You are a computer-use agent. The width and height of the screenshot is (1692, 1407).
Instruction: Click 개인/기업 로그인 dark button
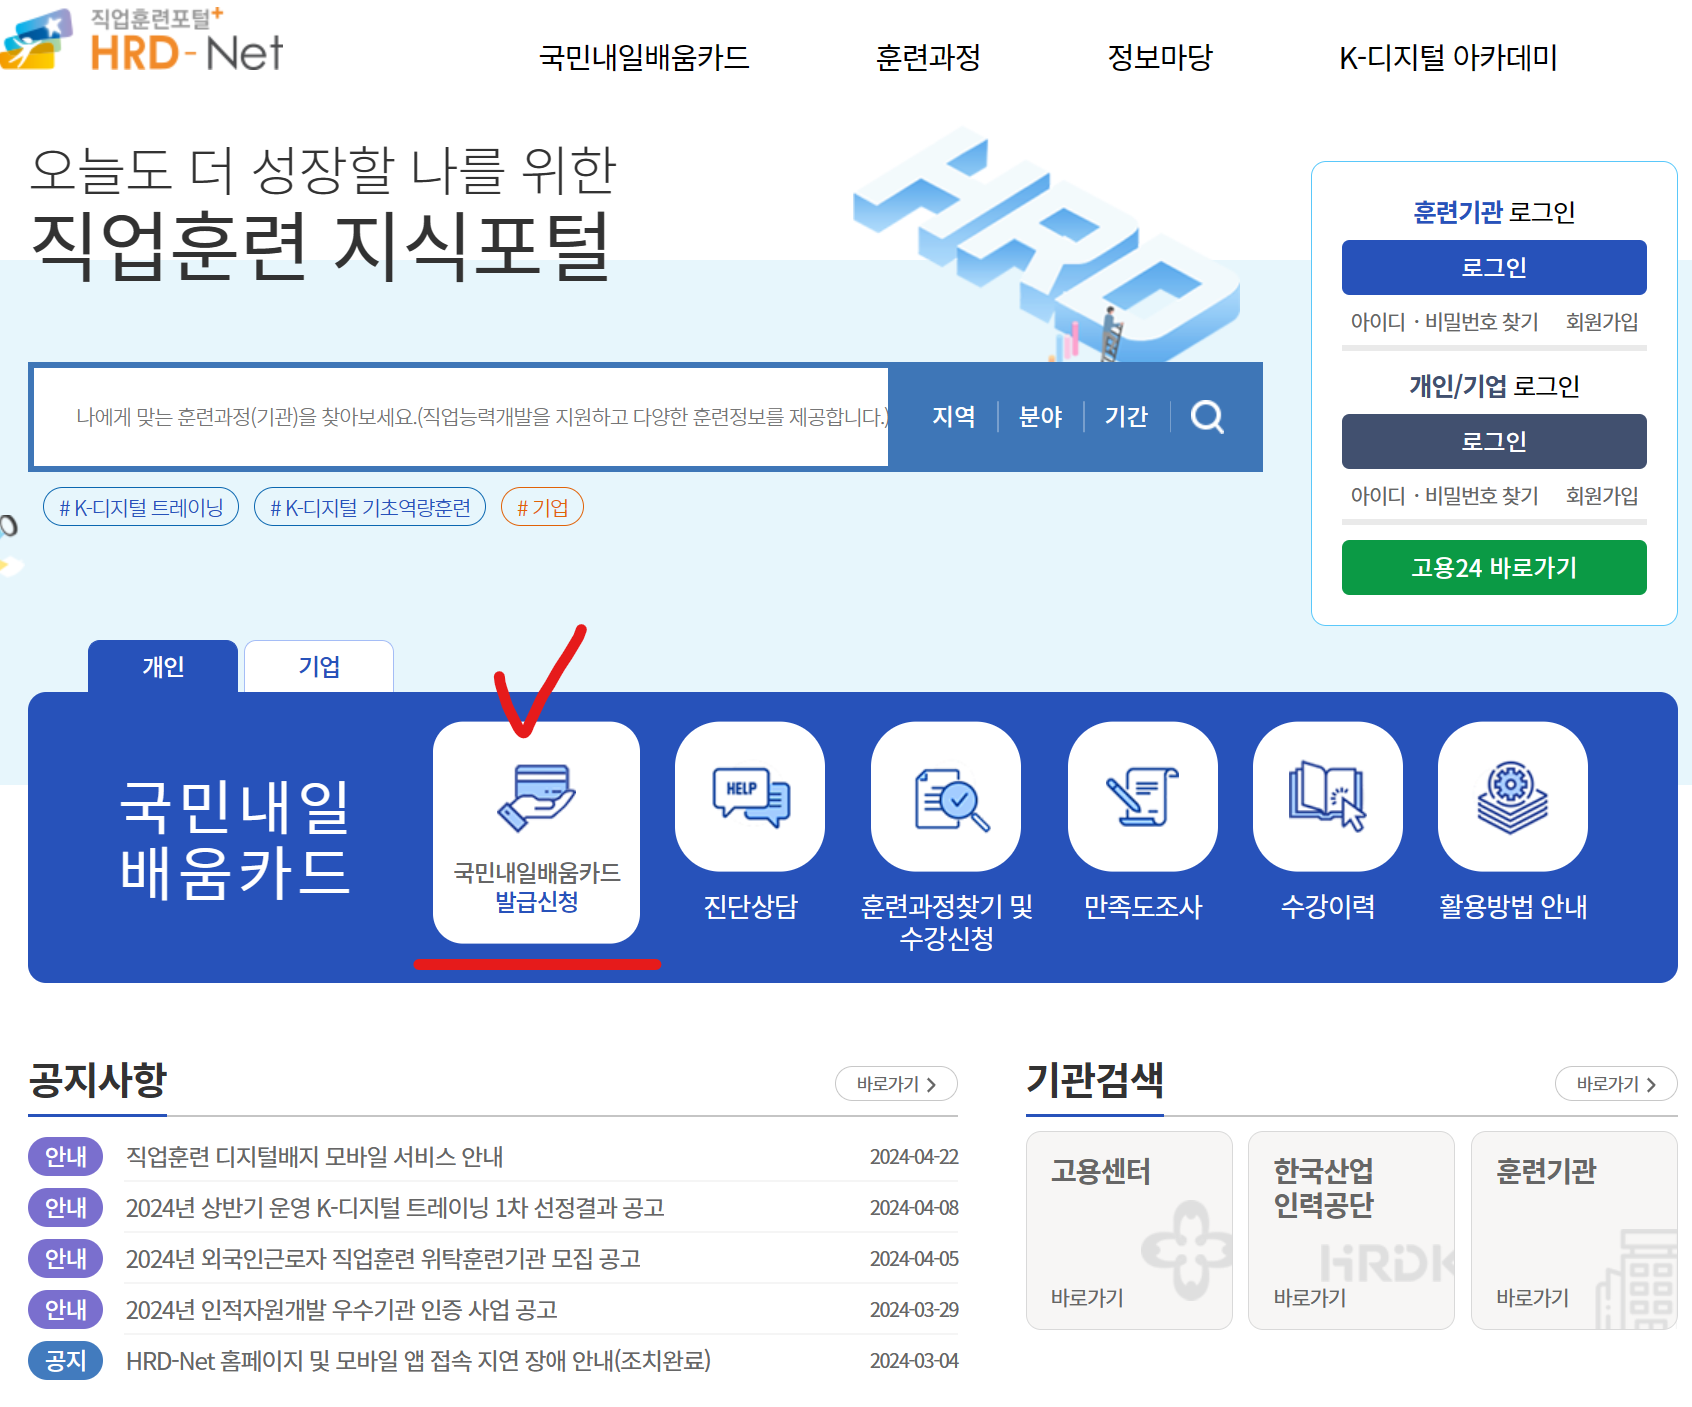(1494, 441)
